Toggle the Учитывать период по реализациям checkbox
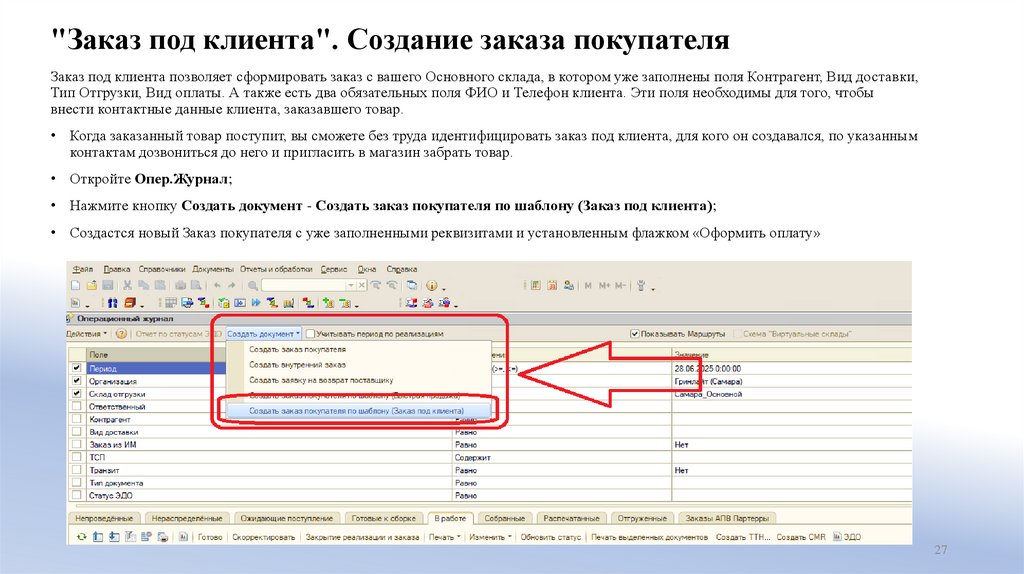 tap(310, 334)
